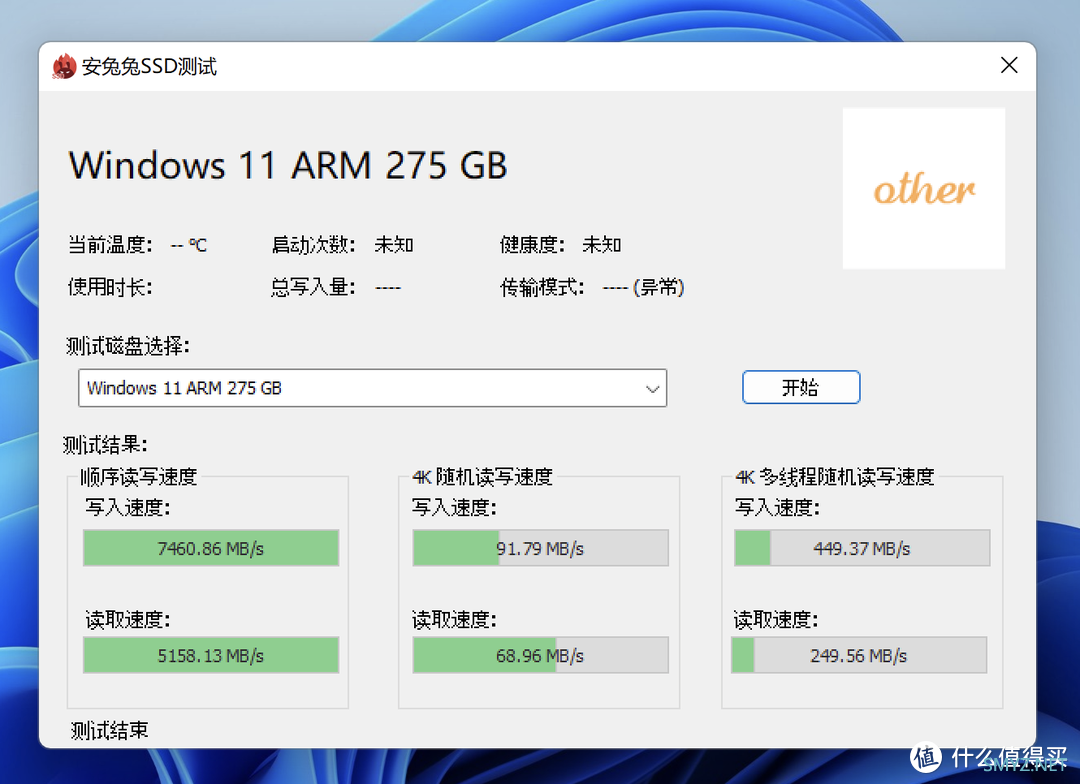The image size is (1080, 784).
Task: Click the 总写入量 label
Action: click(x=313, y=287)
